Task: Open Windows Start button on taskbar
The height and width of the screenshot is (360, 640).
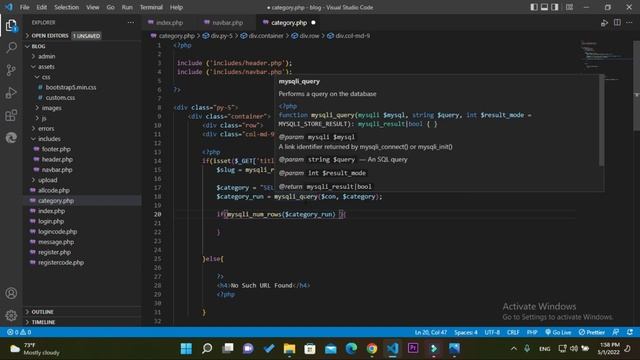Action: [187, 348]
